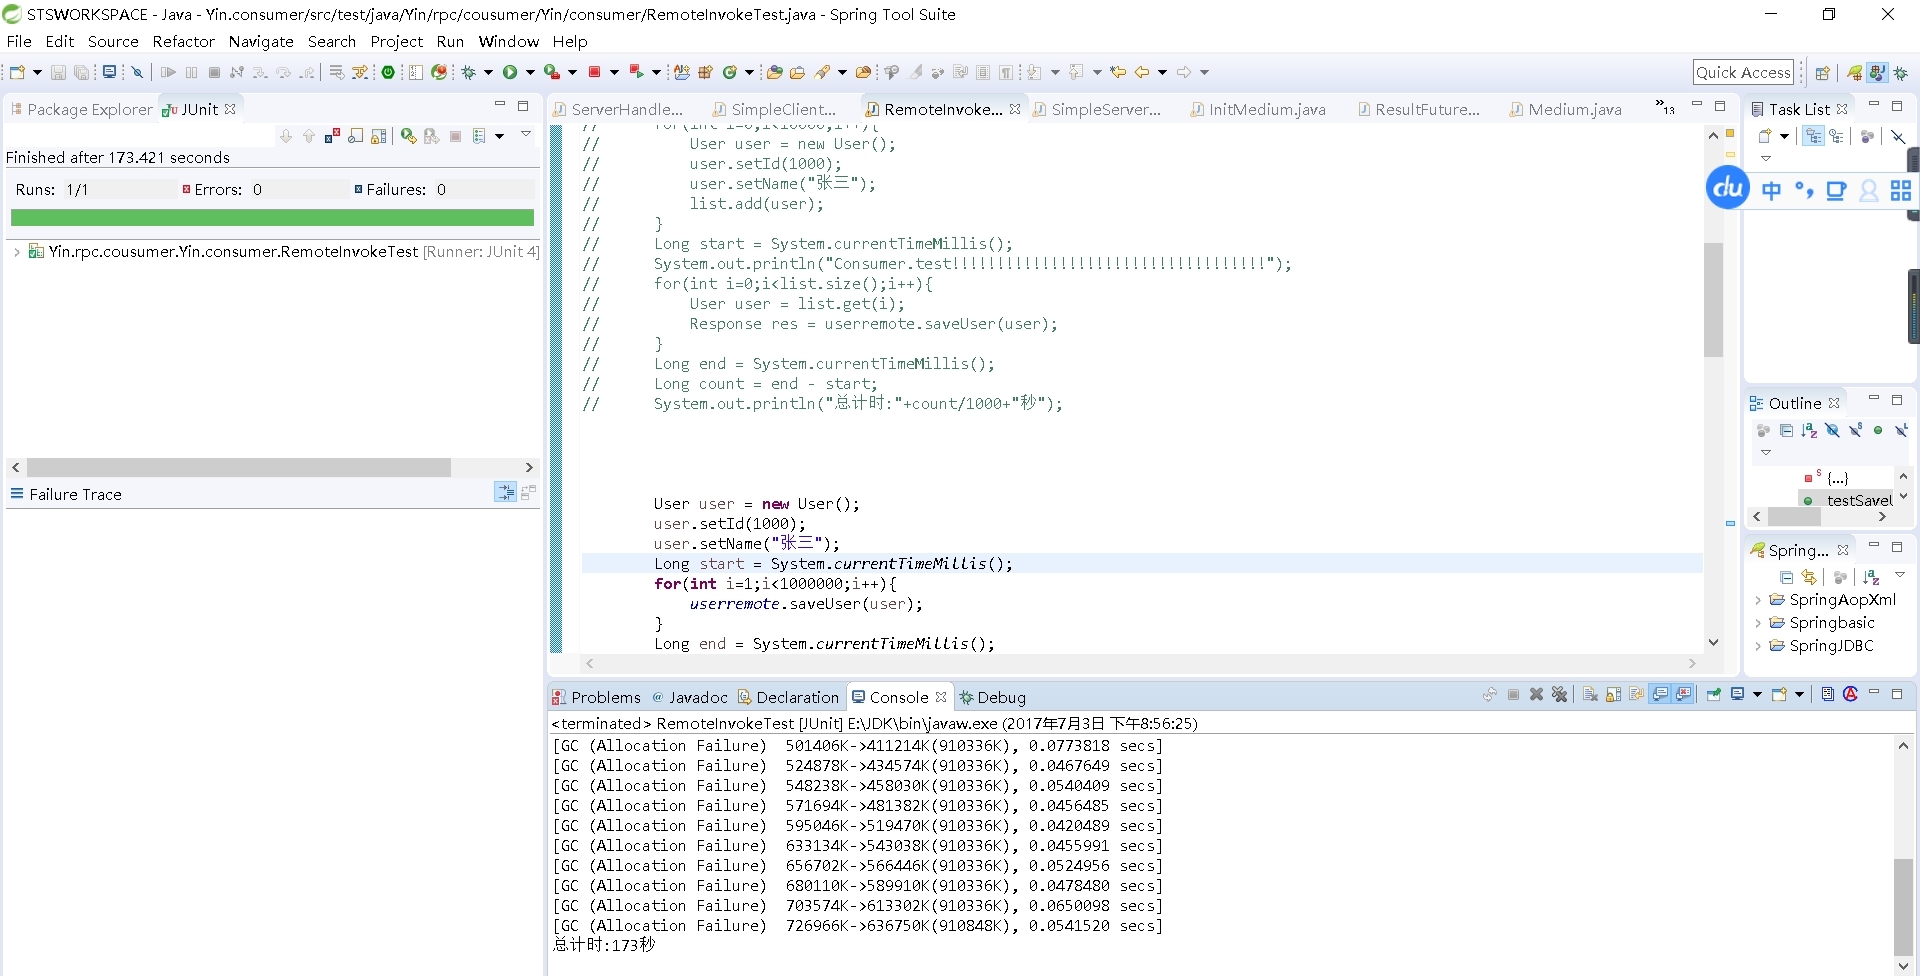The height and width of the screenshot is (976, 1920).
Task: Open the Navigate menu
Action: pyautogui.click(x=261, y=41)
